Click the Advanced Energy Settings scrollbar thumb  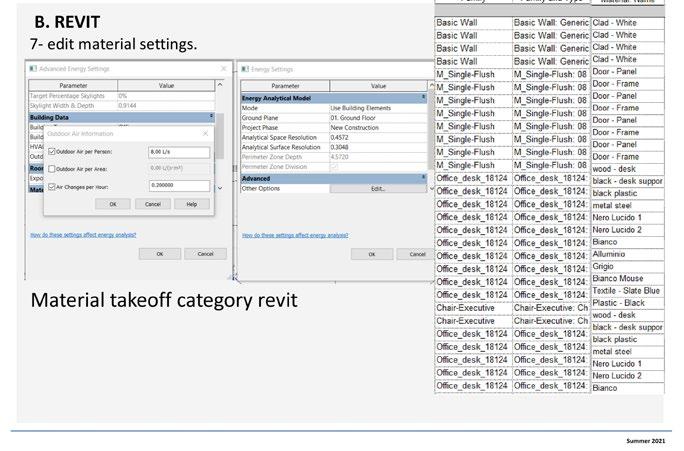pyautogui.click(x=220, y=135)
